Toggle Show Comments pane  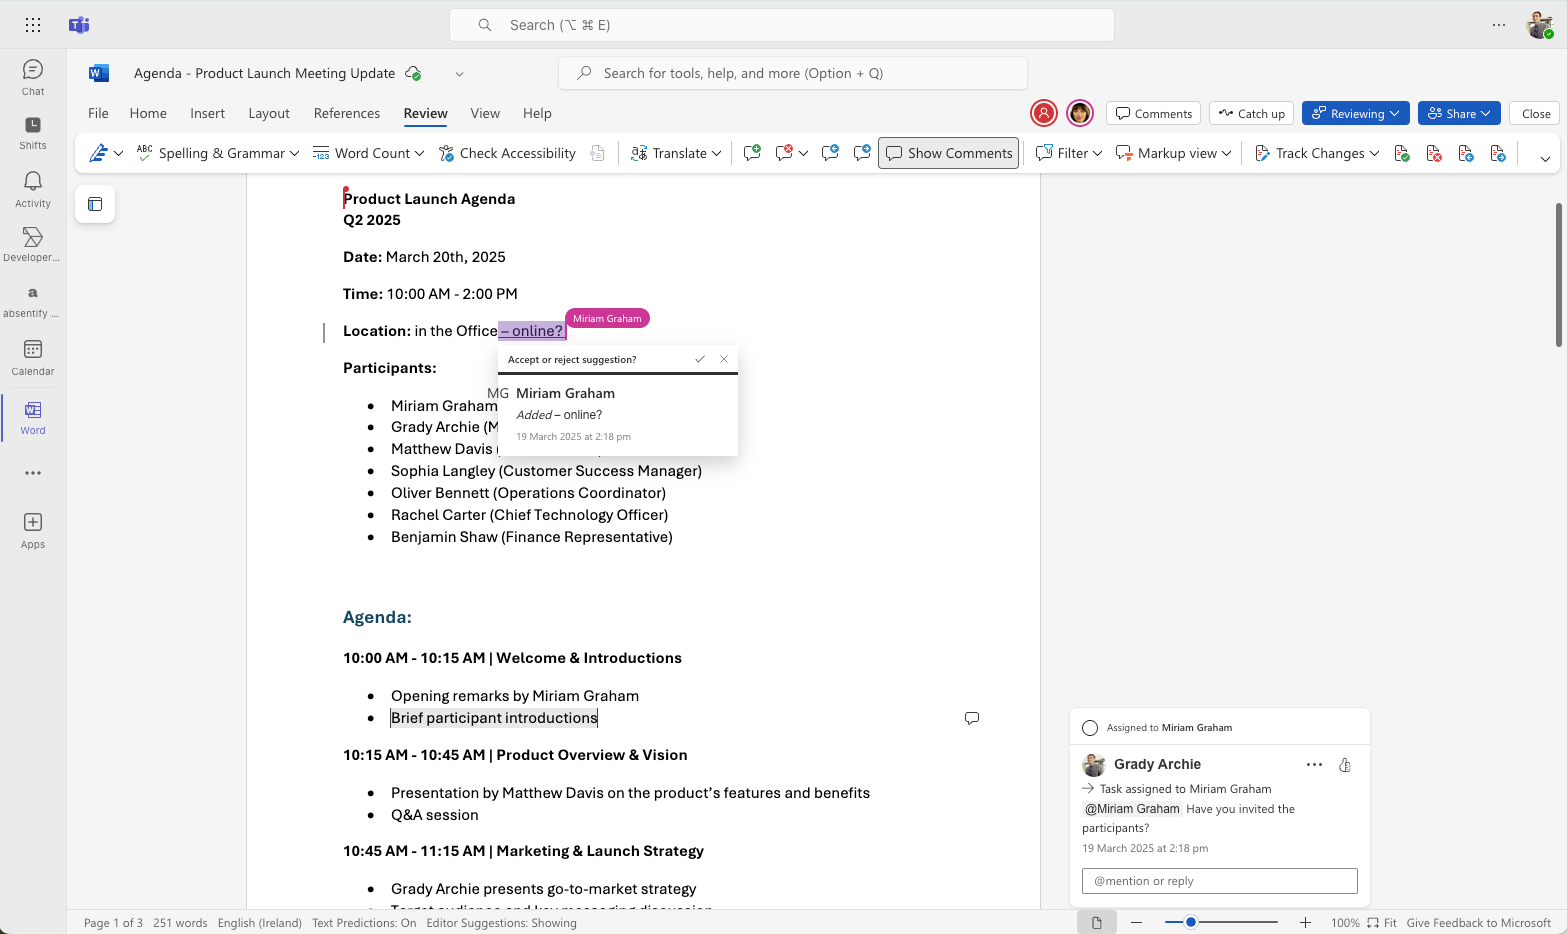point(948,153)
